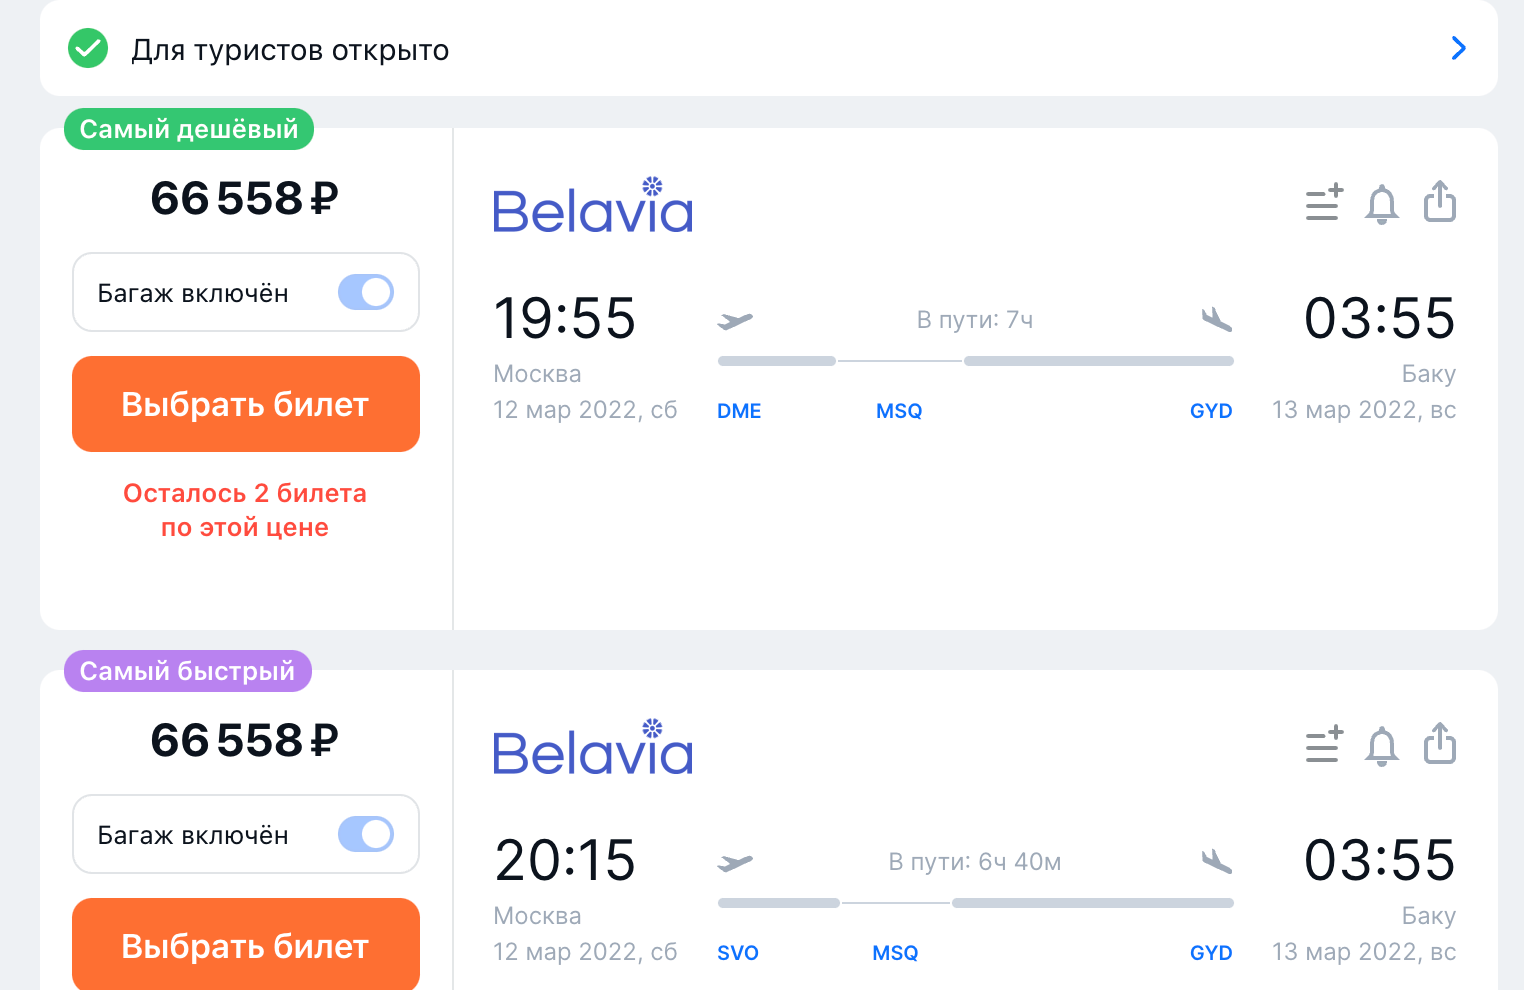Toggle baggage included on the cheapest ticket

pos(366,292)
